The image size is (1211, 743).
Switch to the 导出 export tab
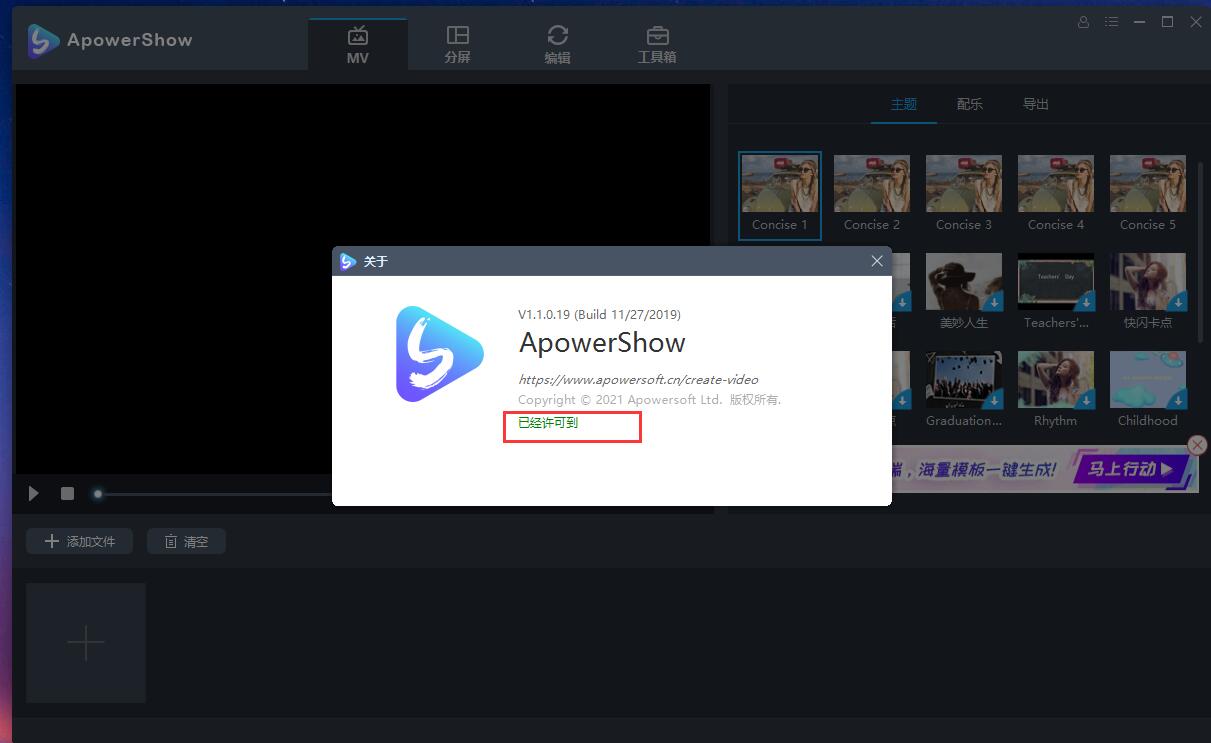coord(1036,104)
